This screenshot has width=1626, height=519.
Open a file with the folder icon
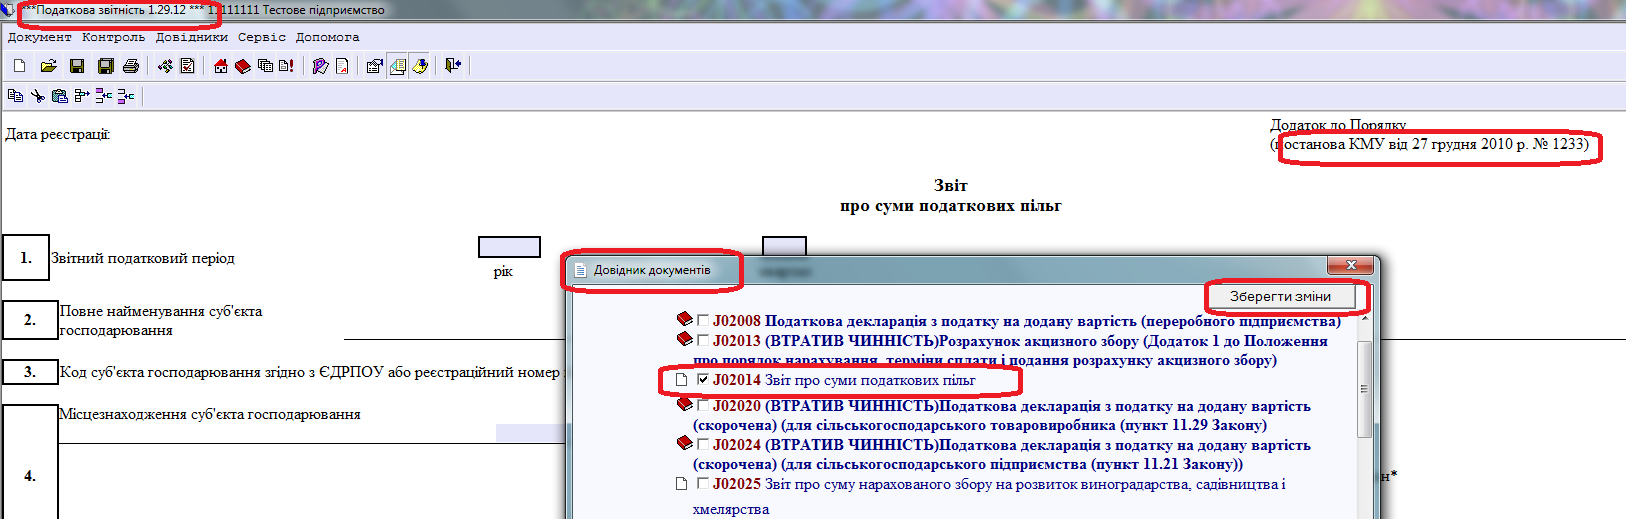tap(48, 66)
